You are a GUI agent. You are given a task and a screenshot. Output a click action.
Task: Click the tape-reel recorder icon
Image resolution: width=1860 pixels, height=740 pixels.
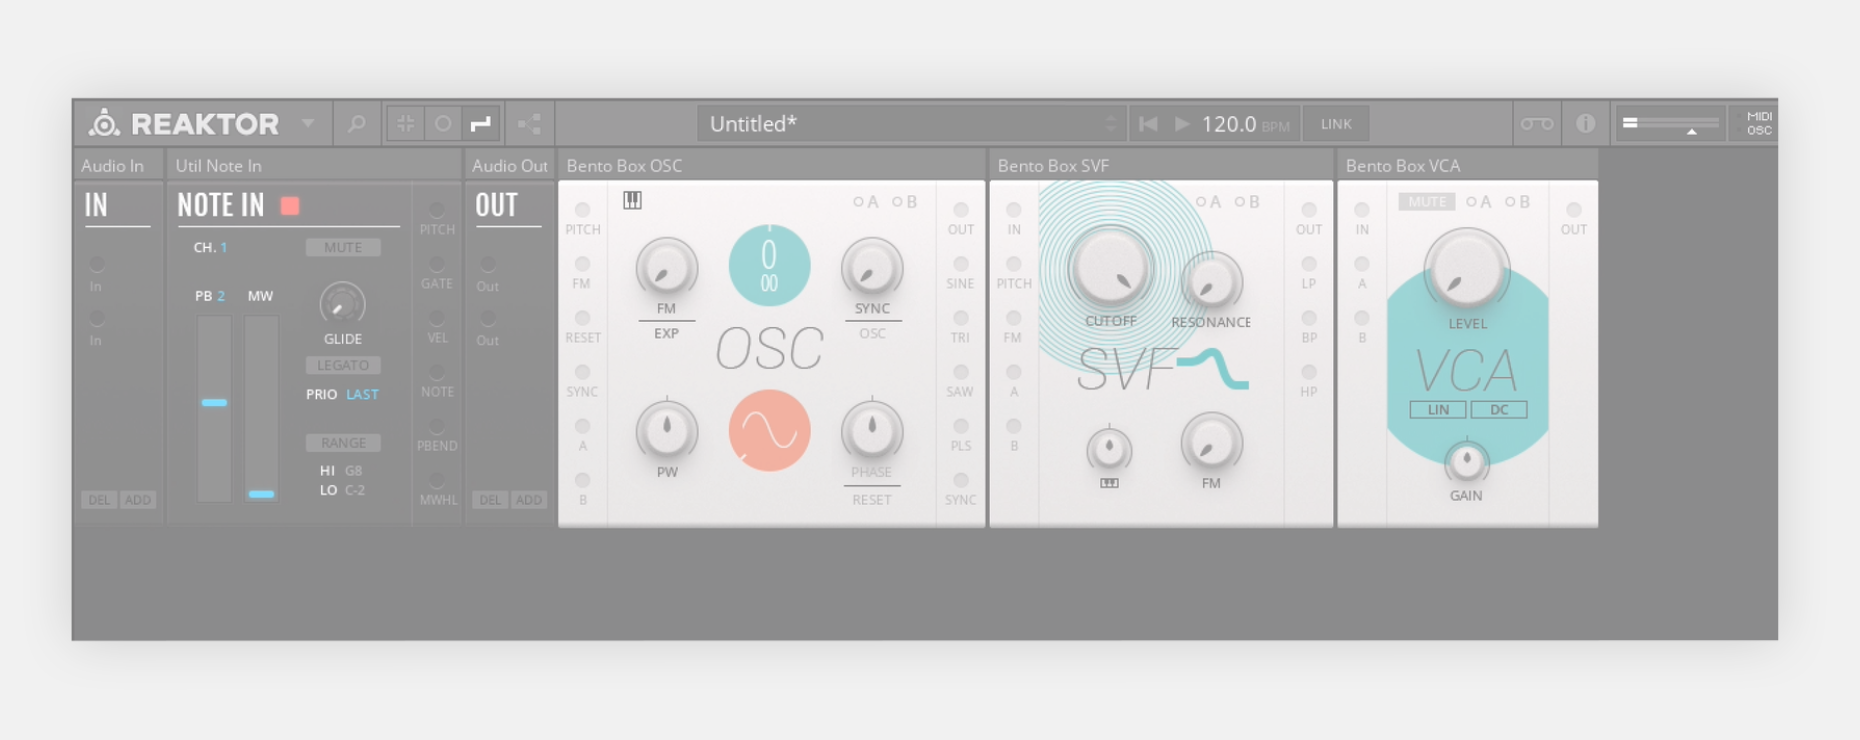(1537, 124)
